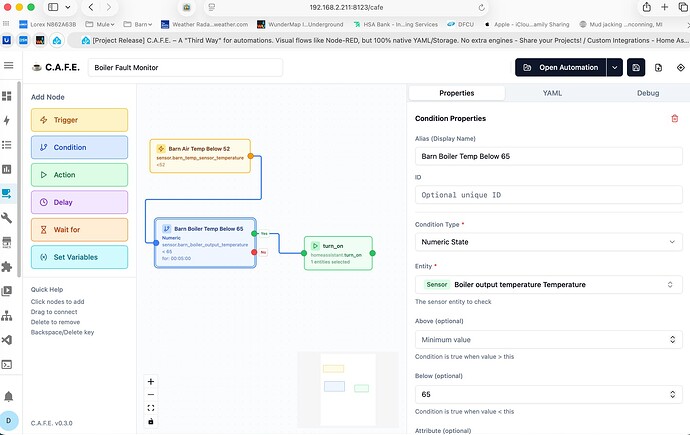Open the Entity sensor selector

tap(548, 285)
